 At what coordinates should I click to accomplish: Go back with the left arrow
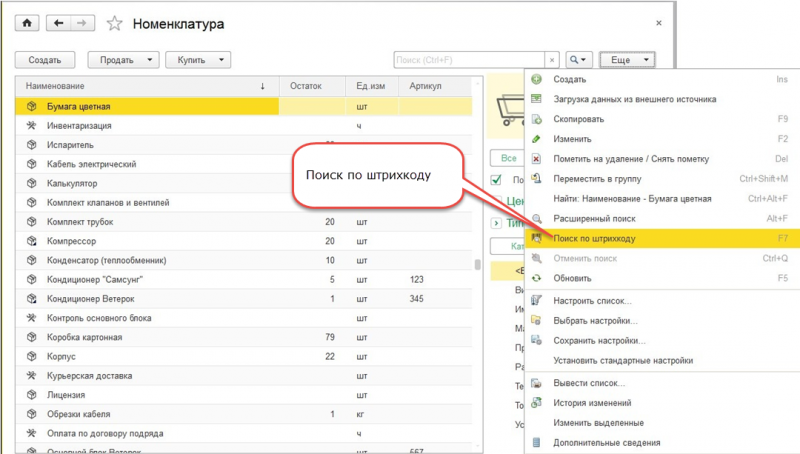tap(59, 22)
